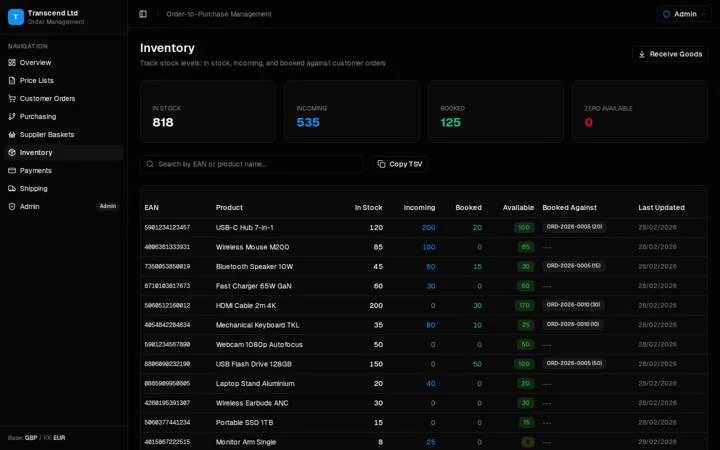The width and height of the screenshot is (720, 450).
Task: Click the Monitor Arm Single product name
Action: (x=246, y=442)
